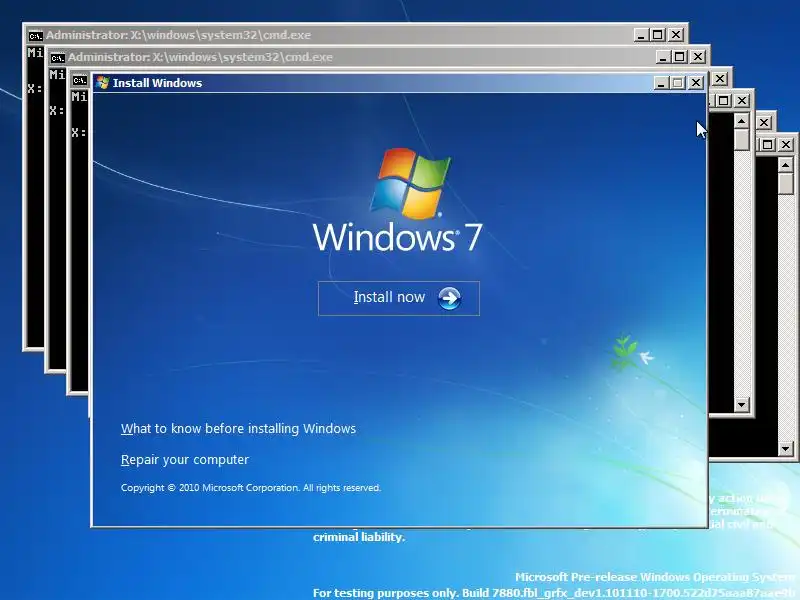The height and width of the screenshot is (600, 800).
Task: Click scroll-down arrow of rightmost cmd window's scrollbar
Action: 786,449
